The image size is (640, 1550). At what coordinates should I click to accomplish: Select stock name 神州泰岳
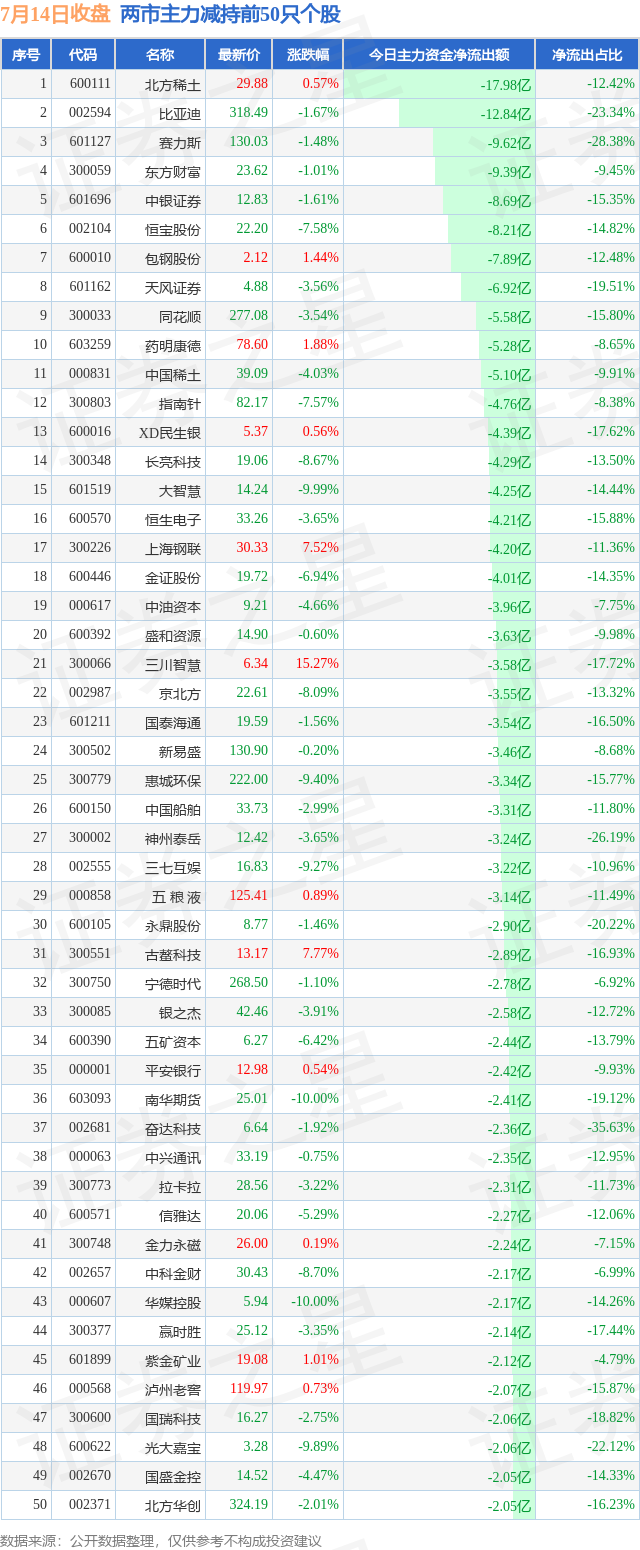pyautogui.click(x=173, y=838)
